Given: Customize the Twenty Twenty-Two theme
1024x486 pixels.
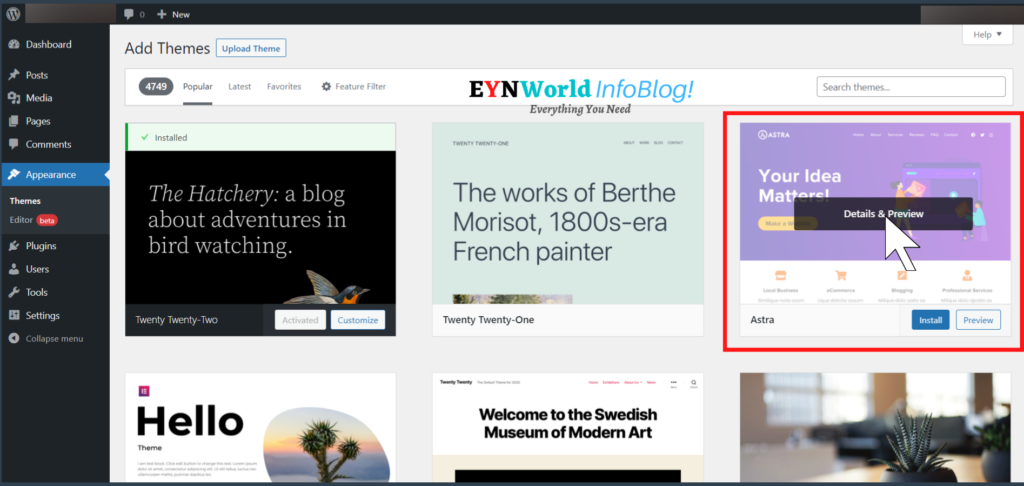Looking at the screenshot, I should (358, 320).
